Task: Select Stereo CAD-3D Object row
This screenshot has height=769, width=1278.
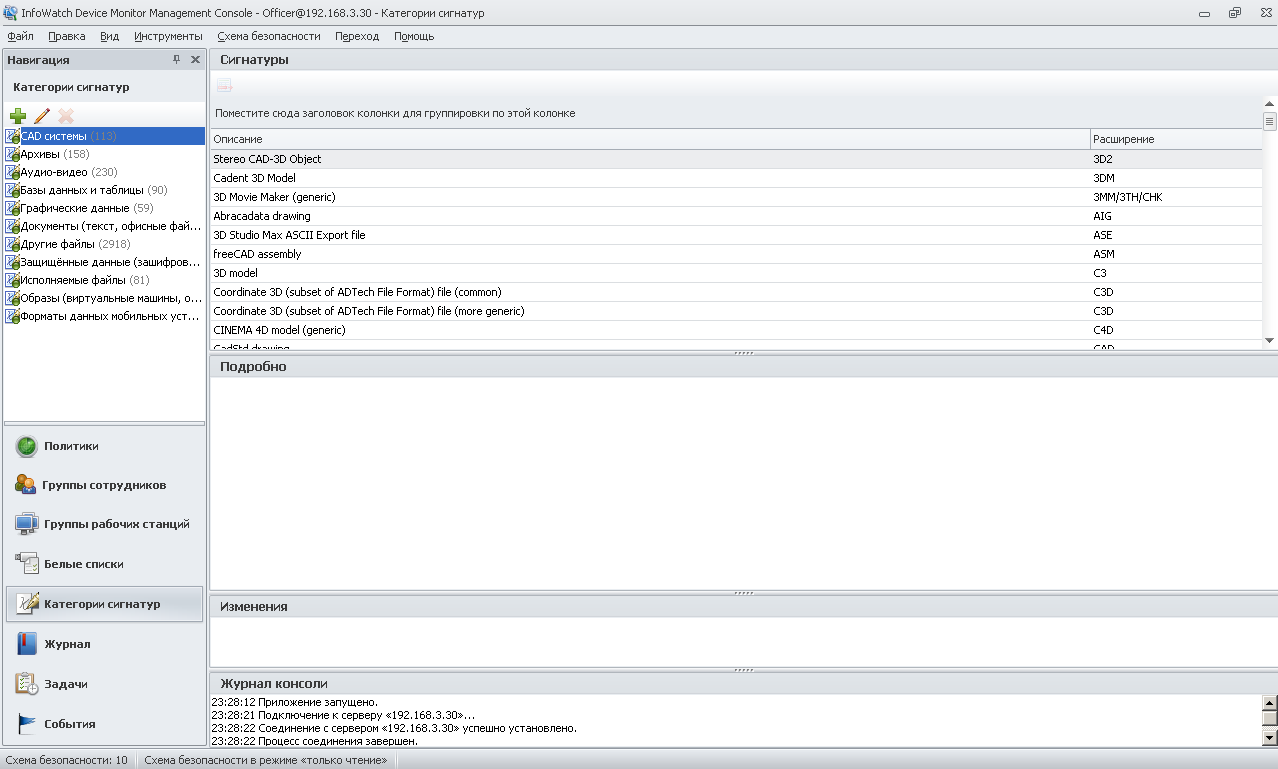Action: (x=736, y=159)
